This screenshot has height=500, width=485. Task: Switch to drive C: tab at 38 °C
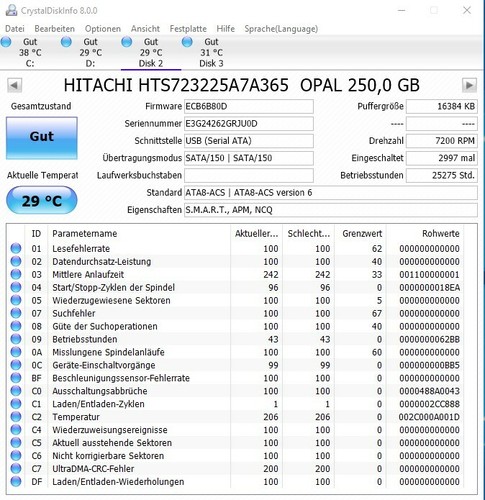(30, 52)
